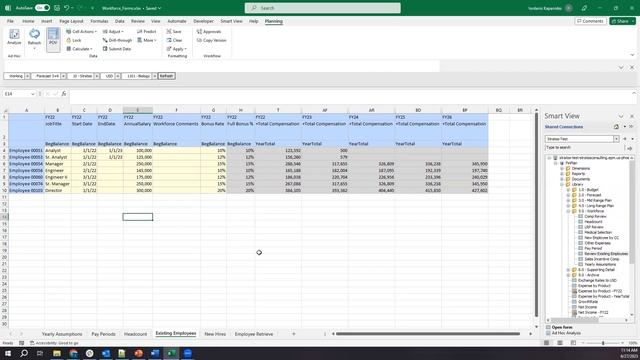
Task: Click the search box in title bar
Action: (x=322, y=8)
